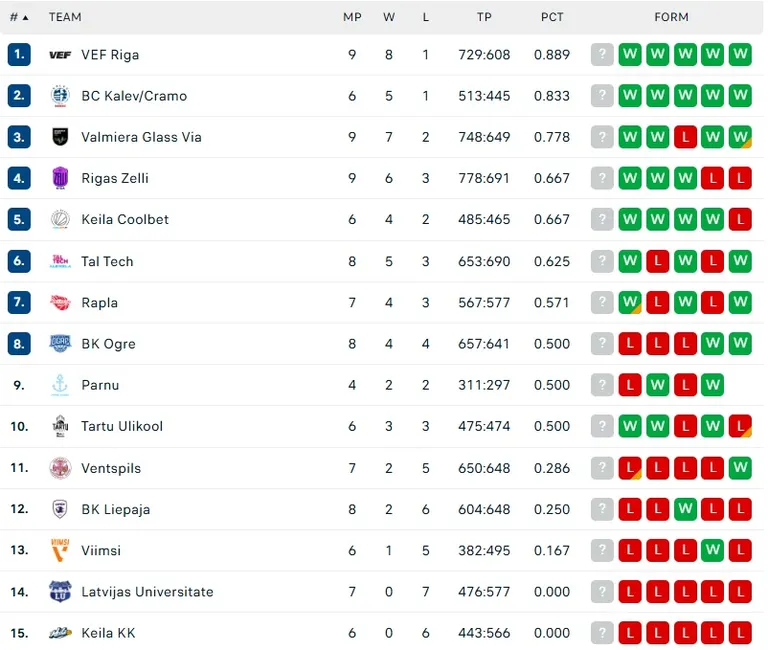Click the BK Ogre team logo
The width and height of the screenshot is (768, 650).
pos(60,344)
